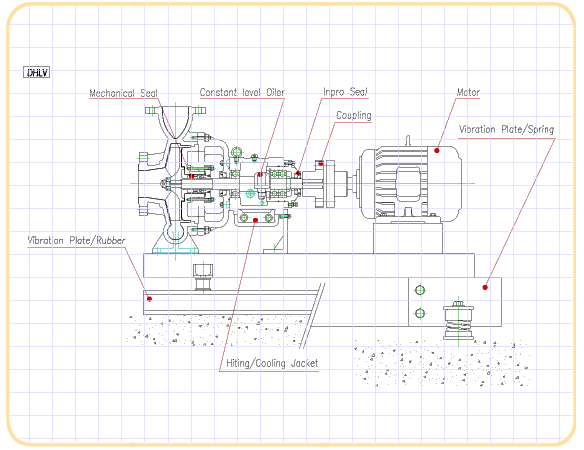Viewport: 584px width, 450px height.
Task: Click the motor lifting eye bolt
Action: 408,140
